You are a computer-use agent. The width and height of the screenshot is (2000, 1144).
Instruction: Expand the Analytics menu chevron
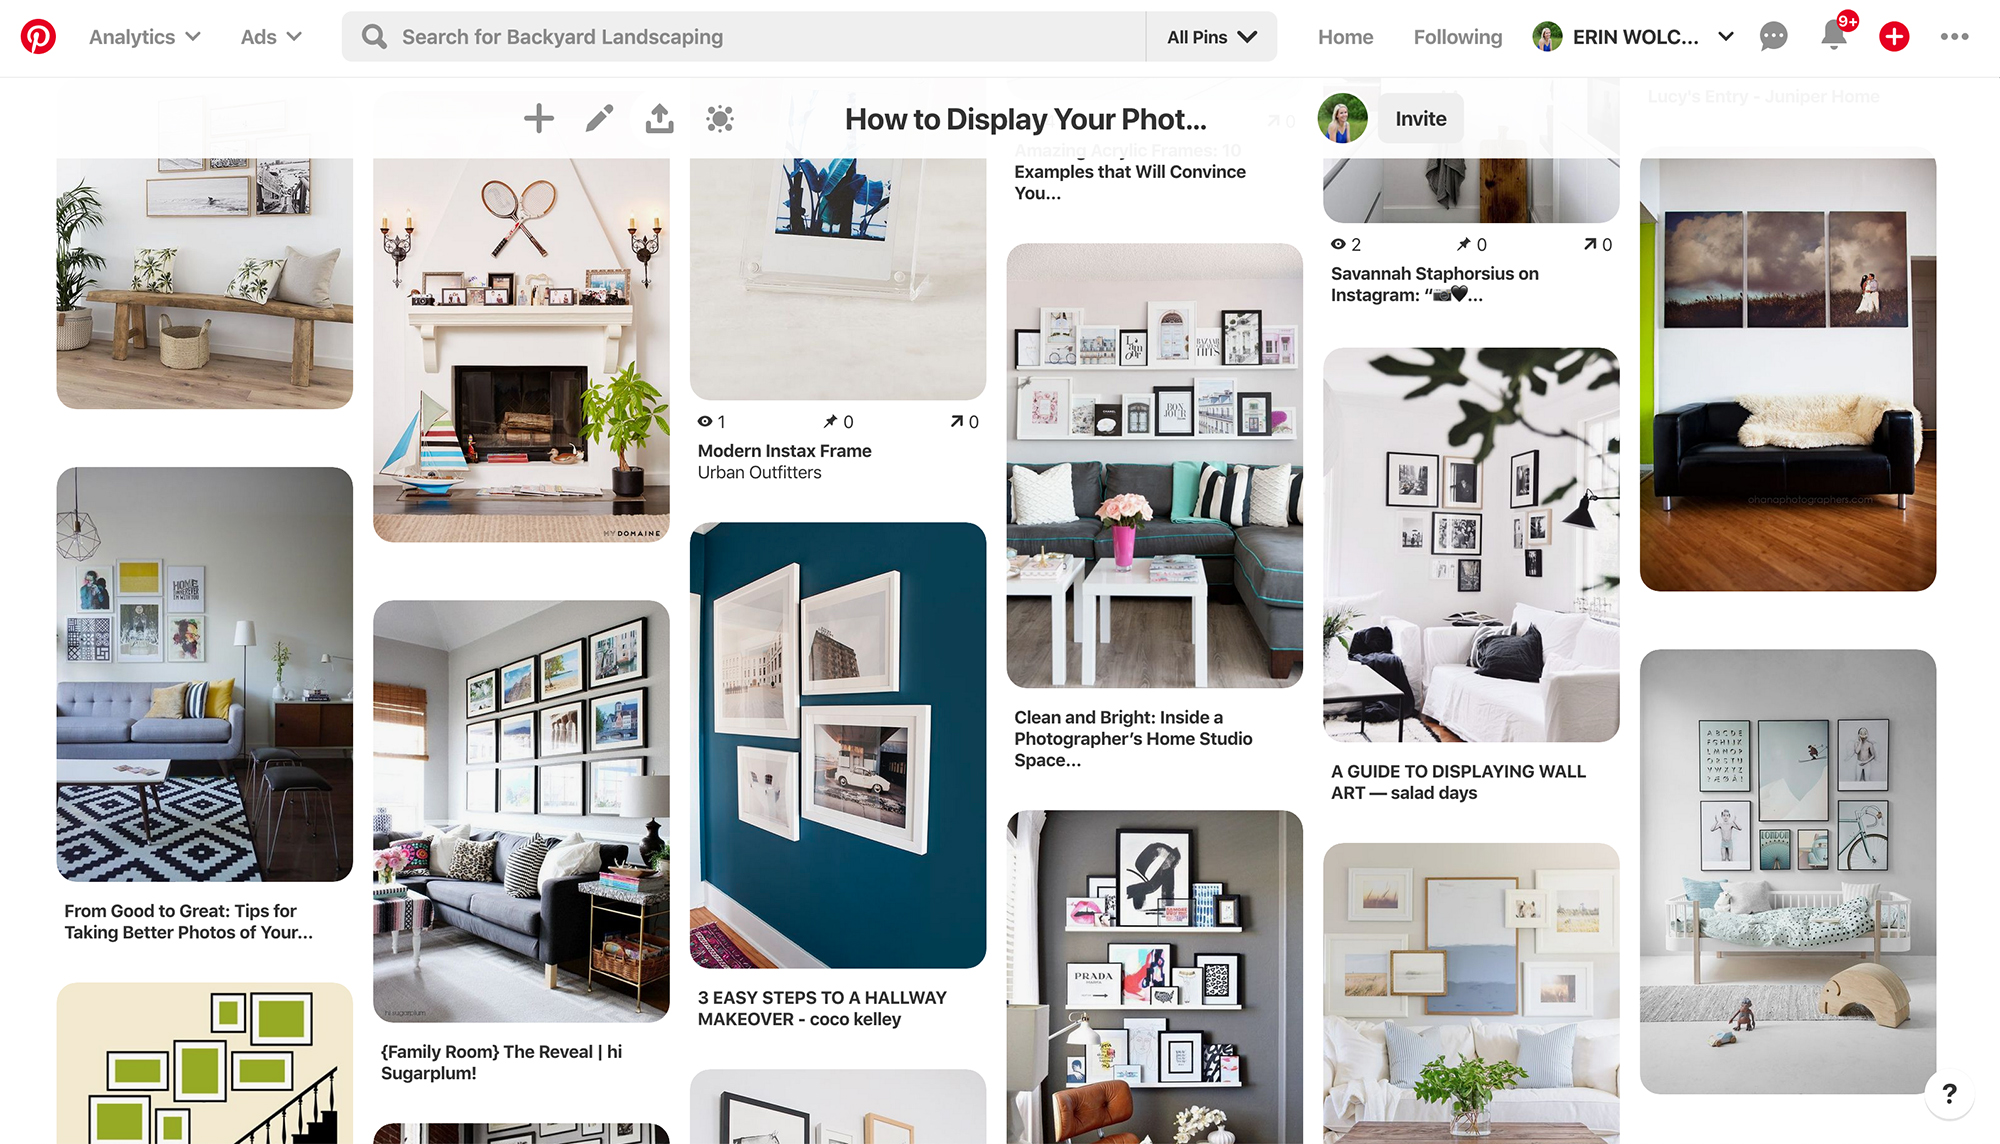coord(194,36)
